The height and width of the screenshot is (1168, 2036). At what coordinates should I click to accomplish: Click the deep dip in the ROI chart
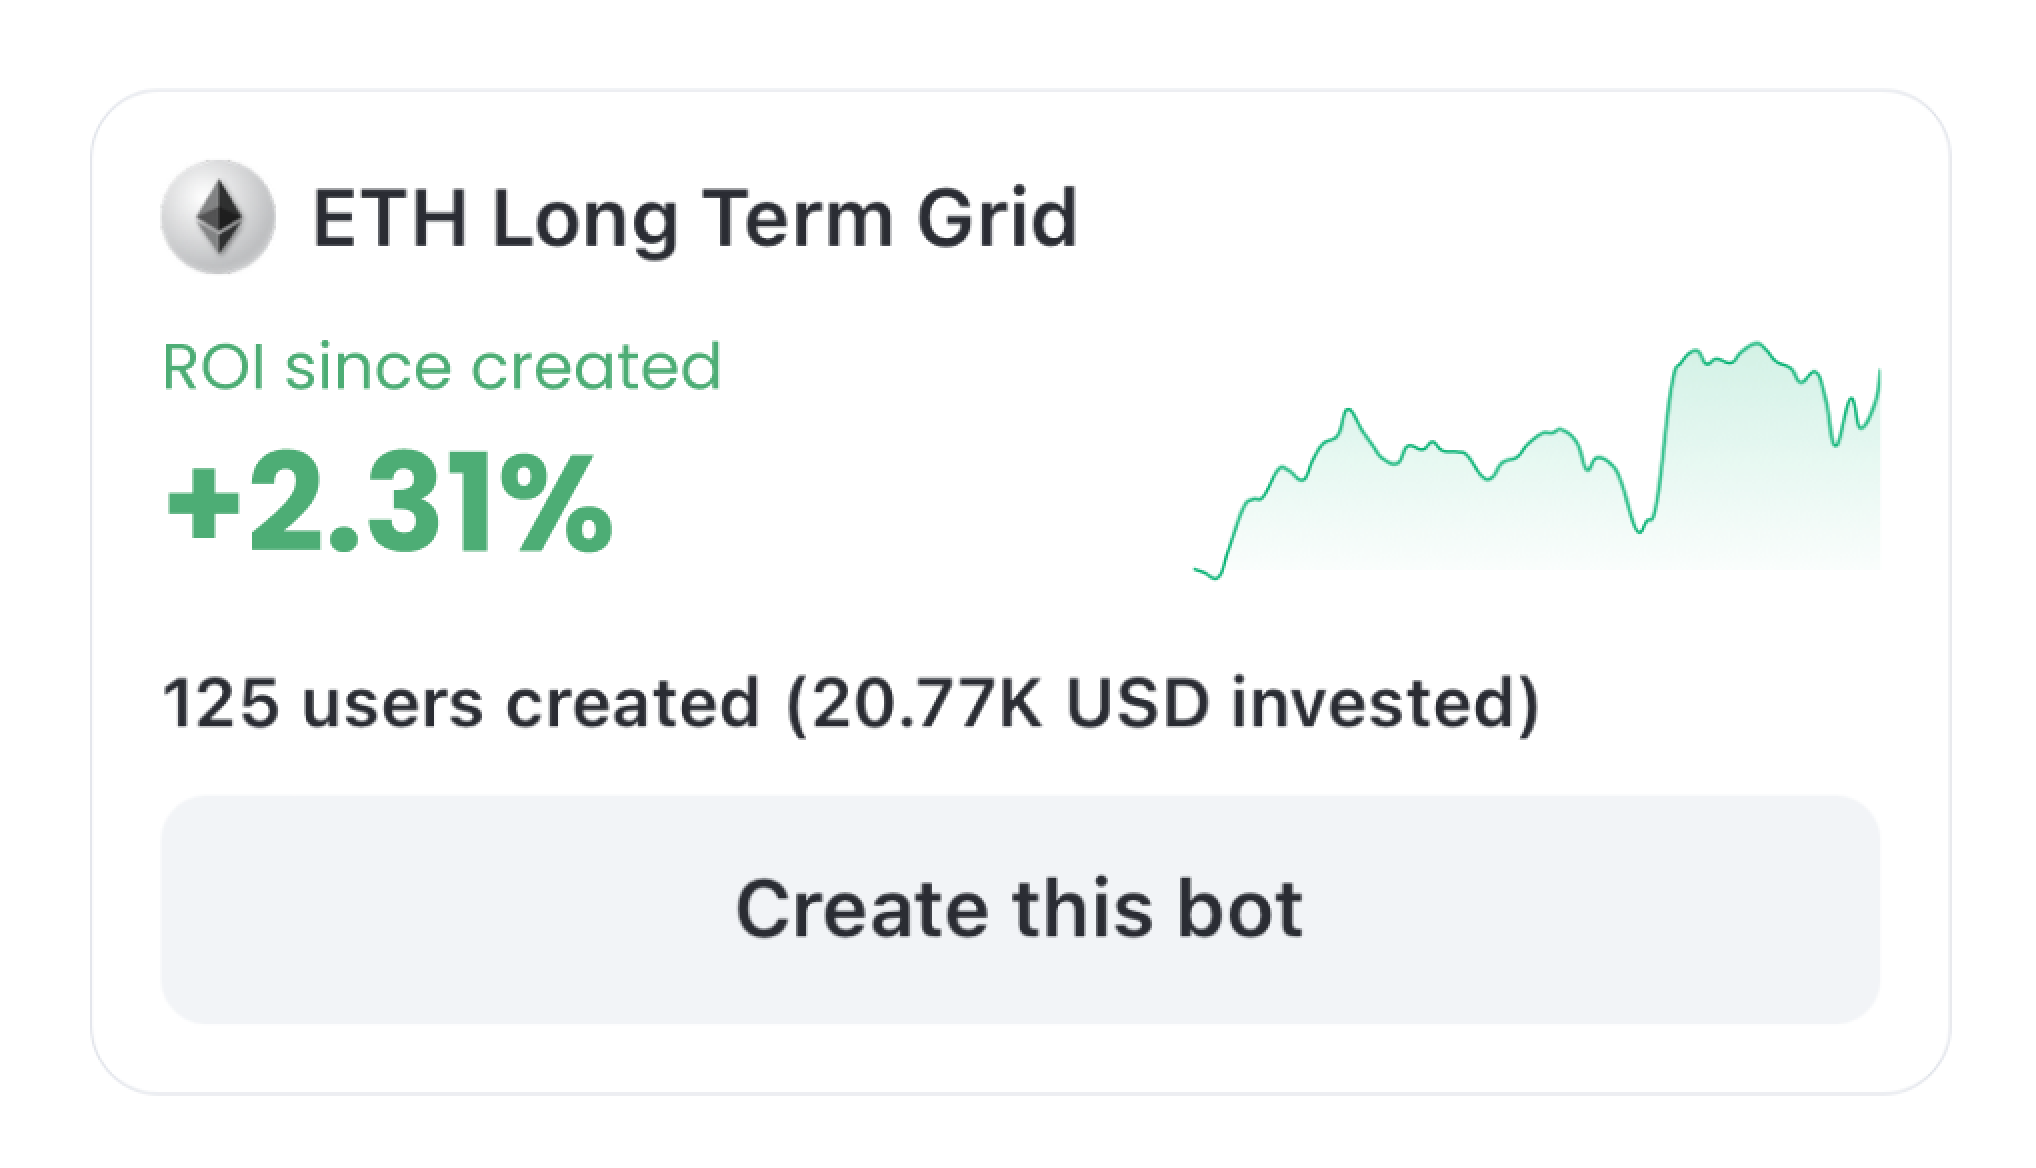pyautogui.click(x=1640, y=529)
